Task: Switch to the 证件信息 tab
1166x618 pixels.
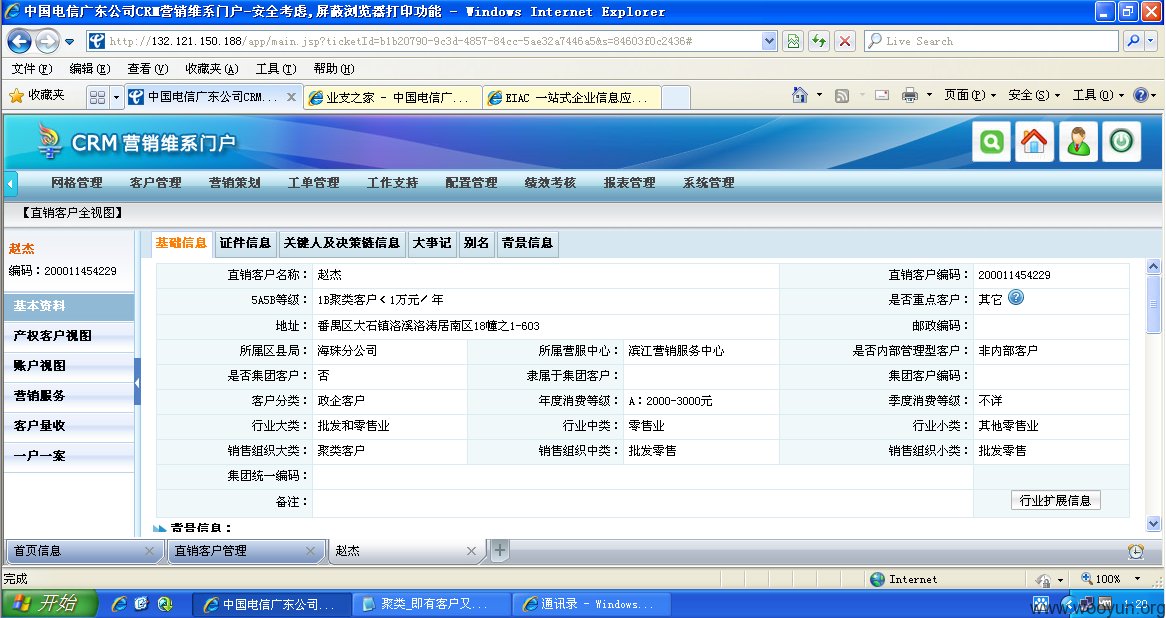Action: (x=245, y=243)
